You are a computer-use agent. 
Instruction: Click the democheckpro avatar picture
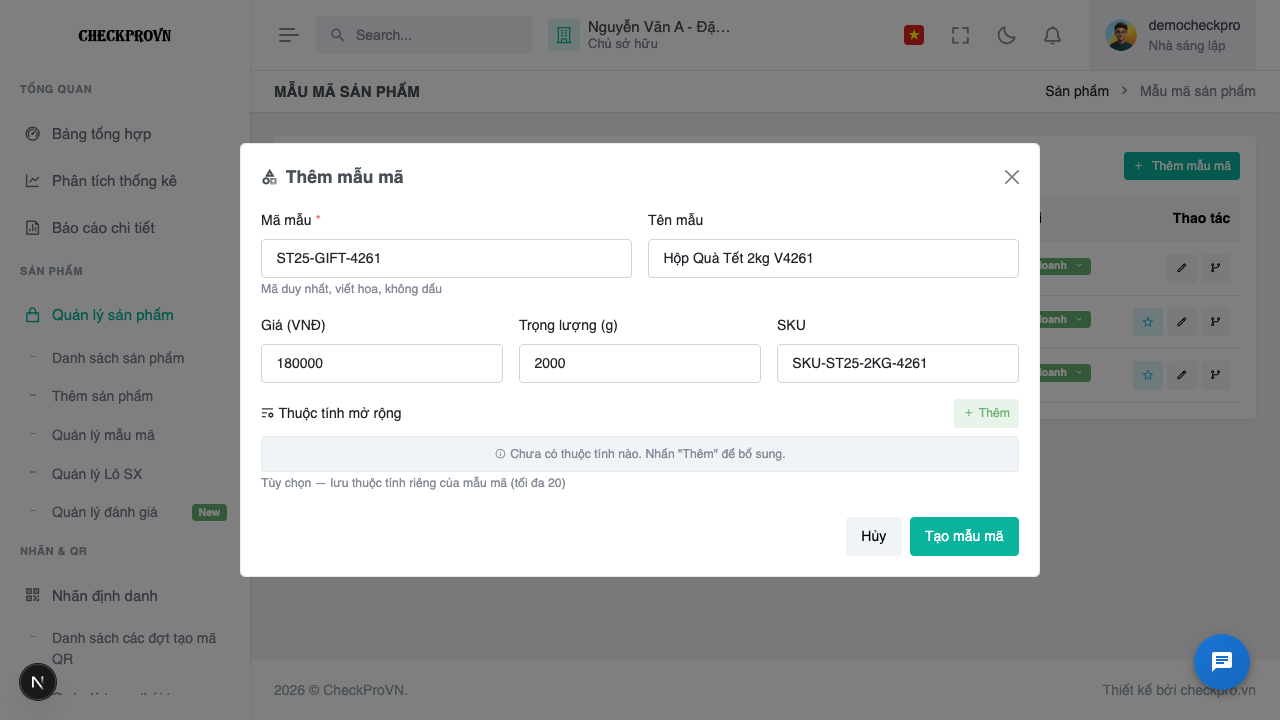point(1121,35)
